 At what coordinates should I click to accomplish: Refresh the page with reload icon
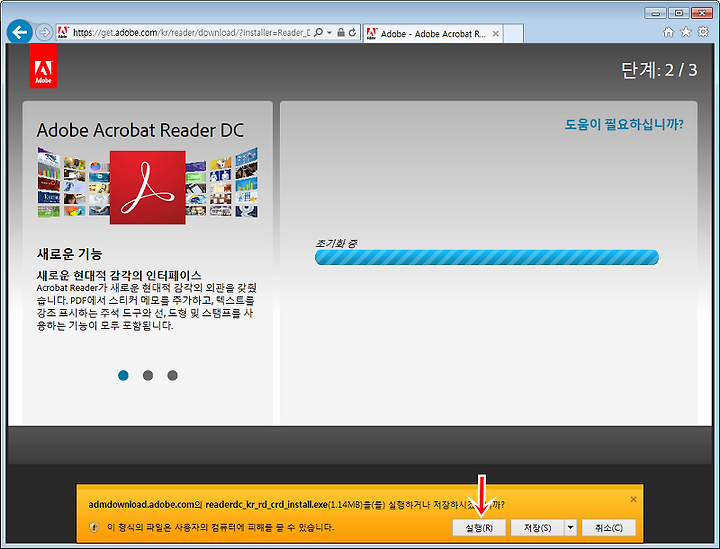tap(352, 33)
